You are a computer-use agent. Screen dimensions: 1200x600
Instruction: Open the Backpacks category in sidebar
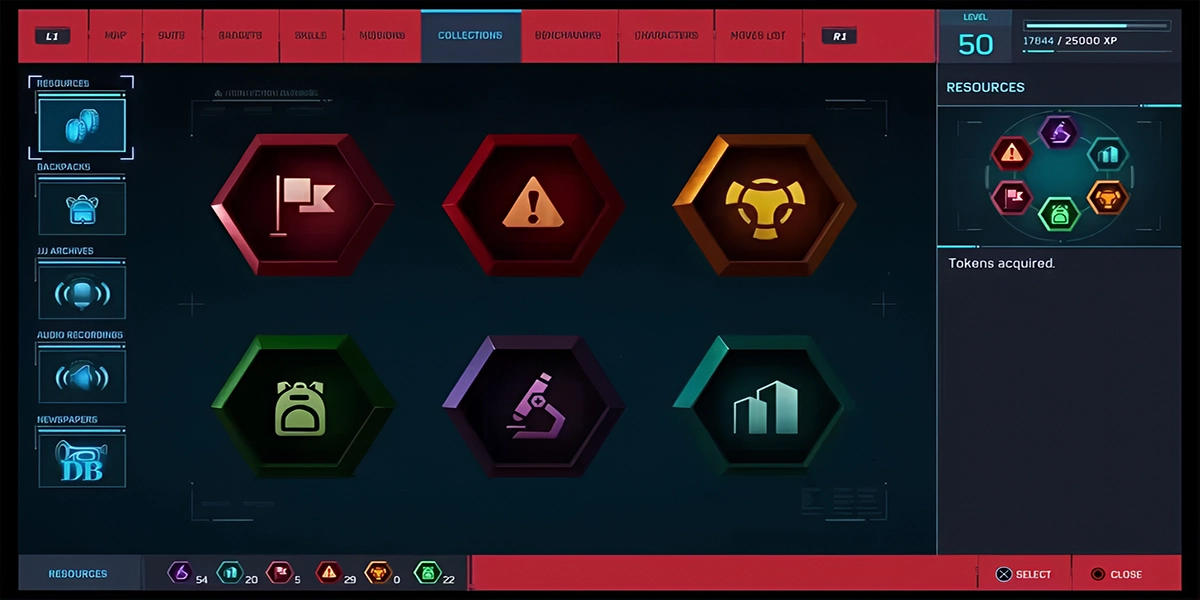[x=82, y=208]
